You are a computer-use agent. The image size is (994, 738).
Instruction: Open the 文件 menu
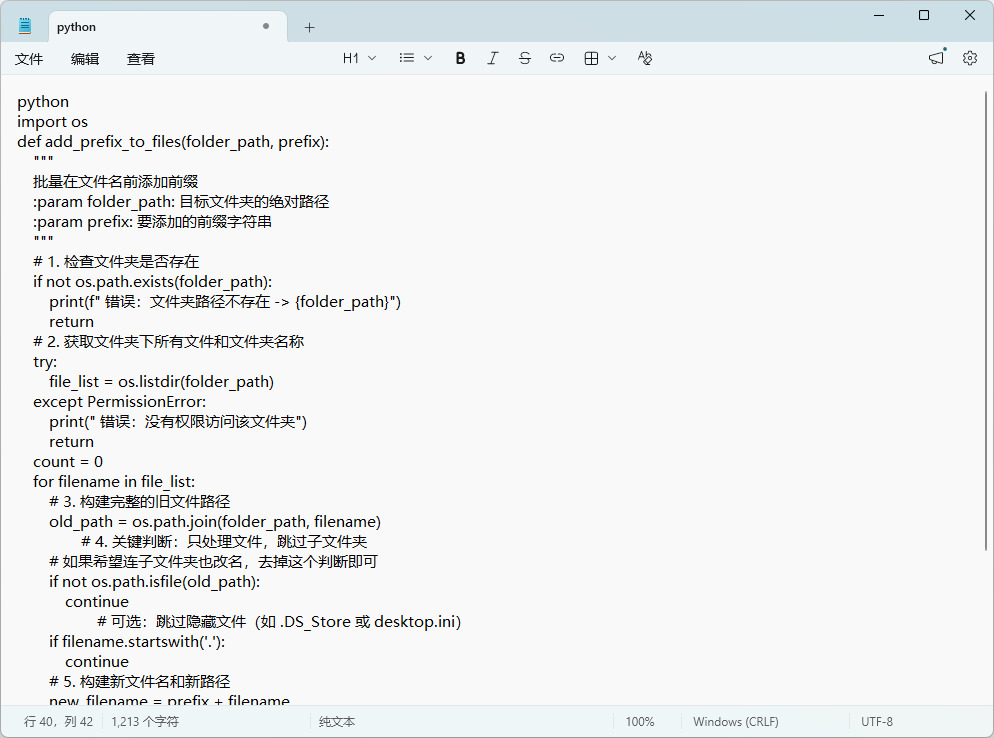[29, 59]
